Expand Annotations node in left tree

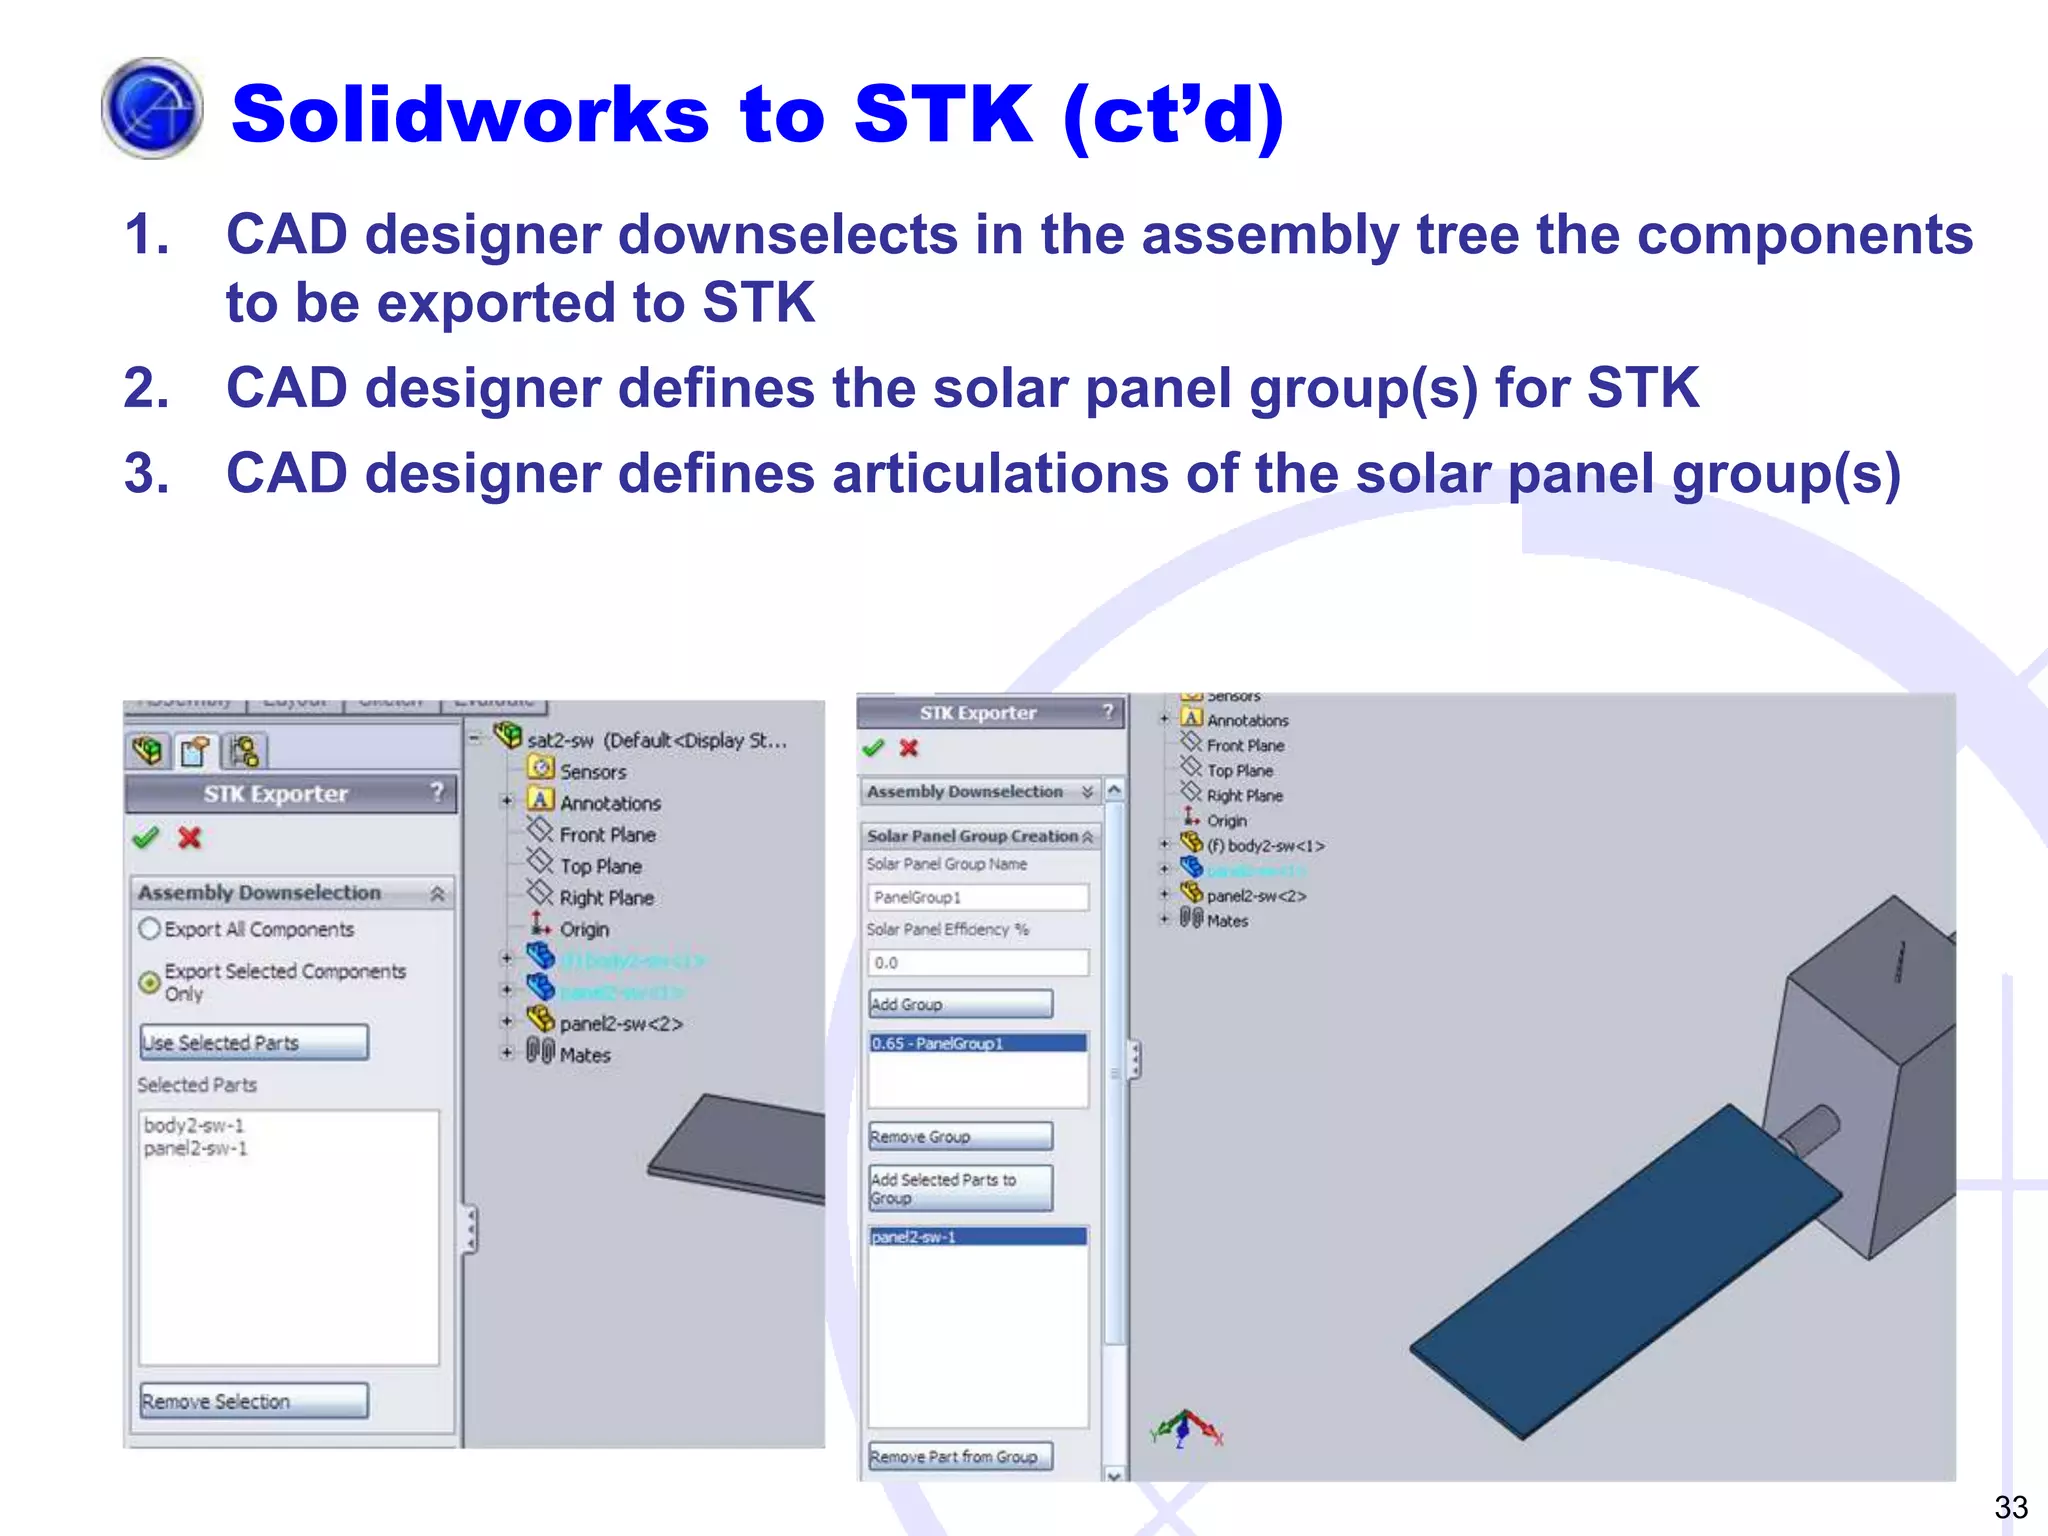[507, 801]
